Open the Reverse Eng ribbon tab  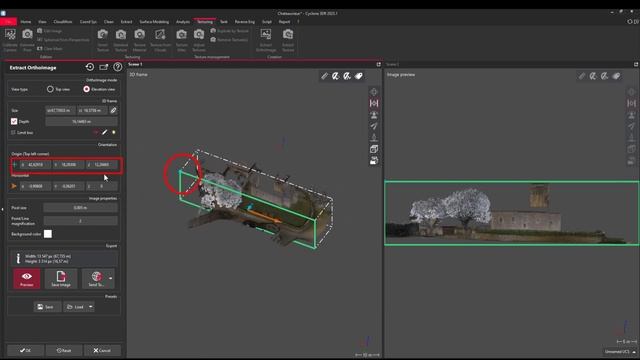coord(244,22)
